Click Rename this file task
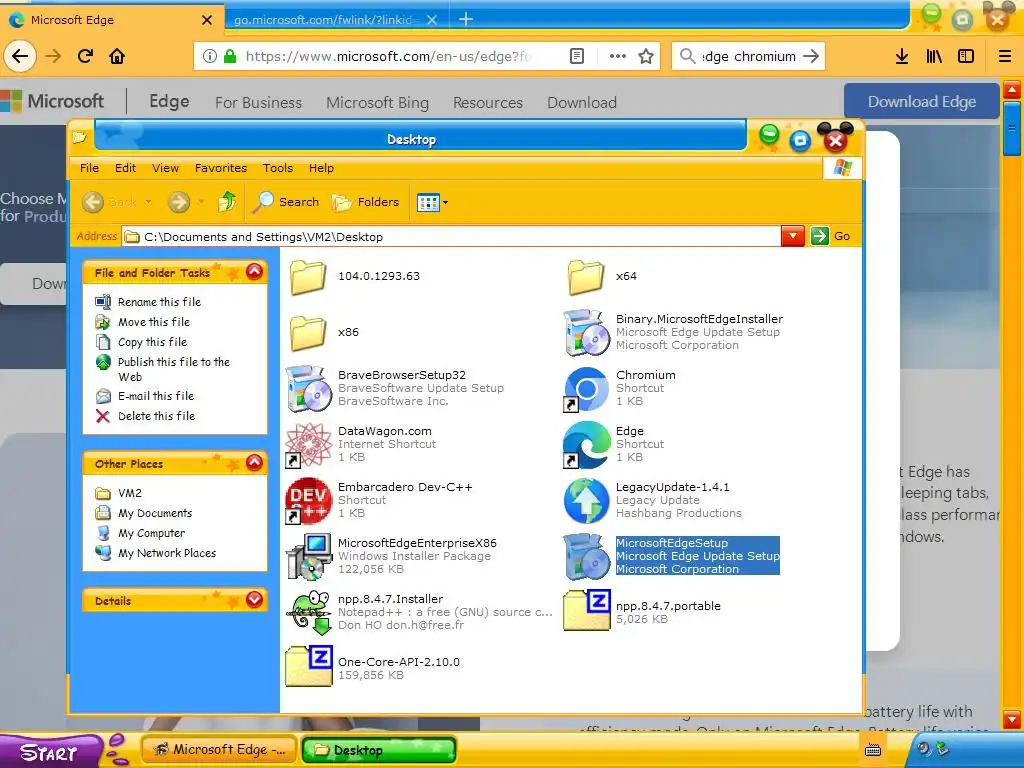The height and width of the screenshot is (768, 1024). coord(149,302)
